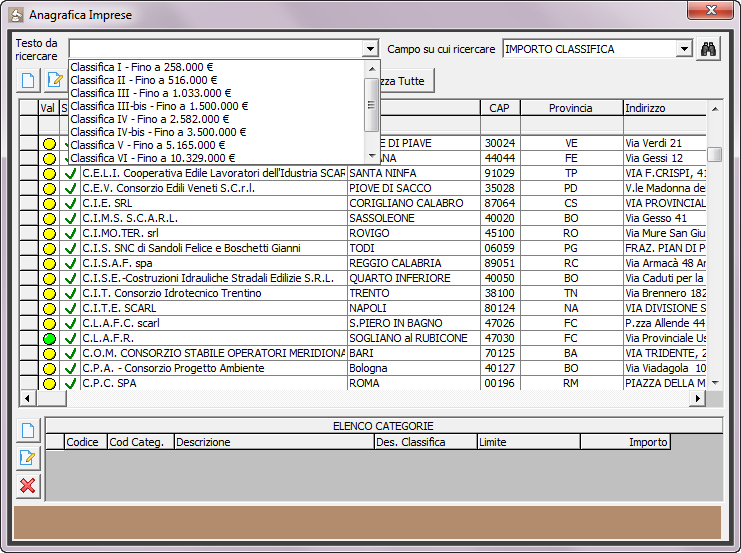Close the Anagrafica Imprese window
This screenshot has width=741, height=553.
[710, 10]
